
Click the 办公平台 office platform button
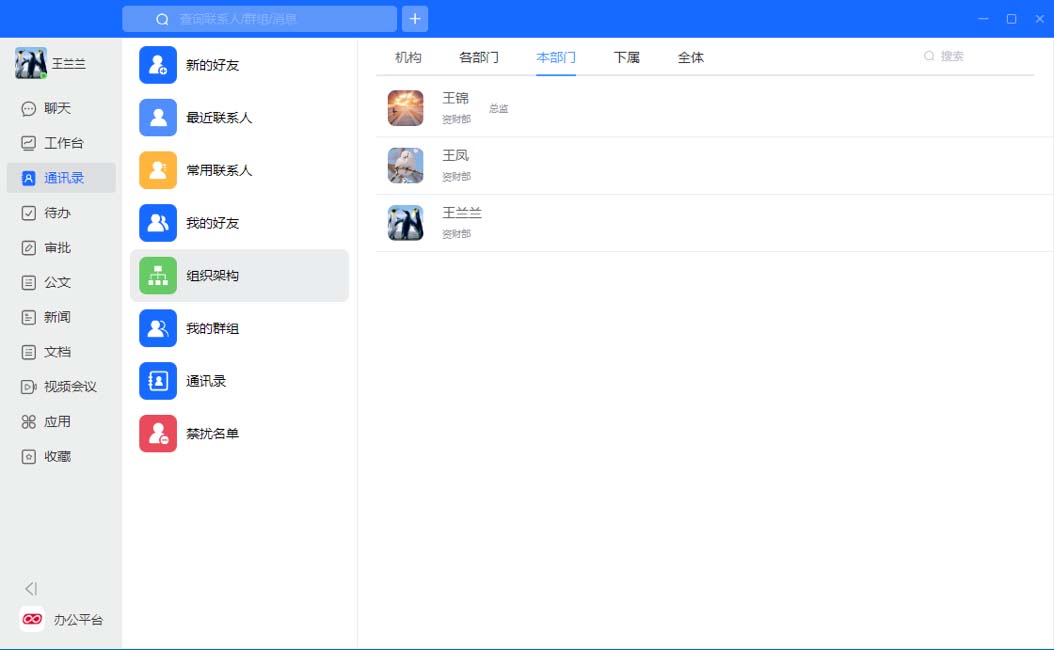(x=62, y=620)
